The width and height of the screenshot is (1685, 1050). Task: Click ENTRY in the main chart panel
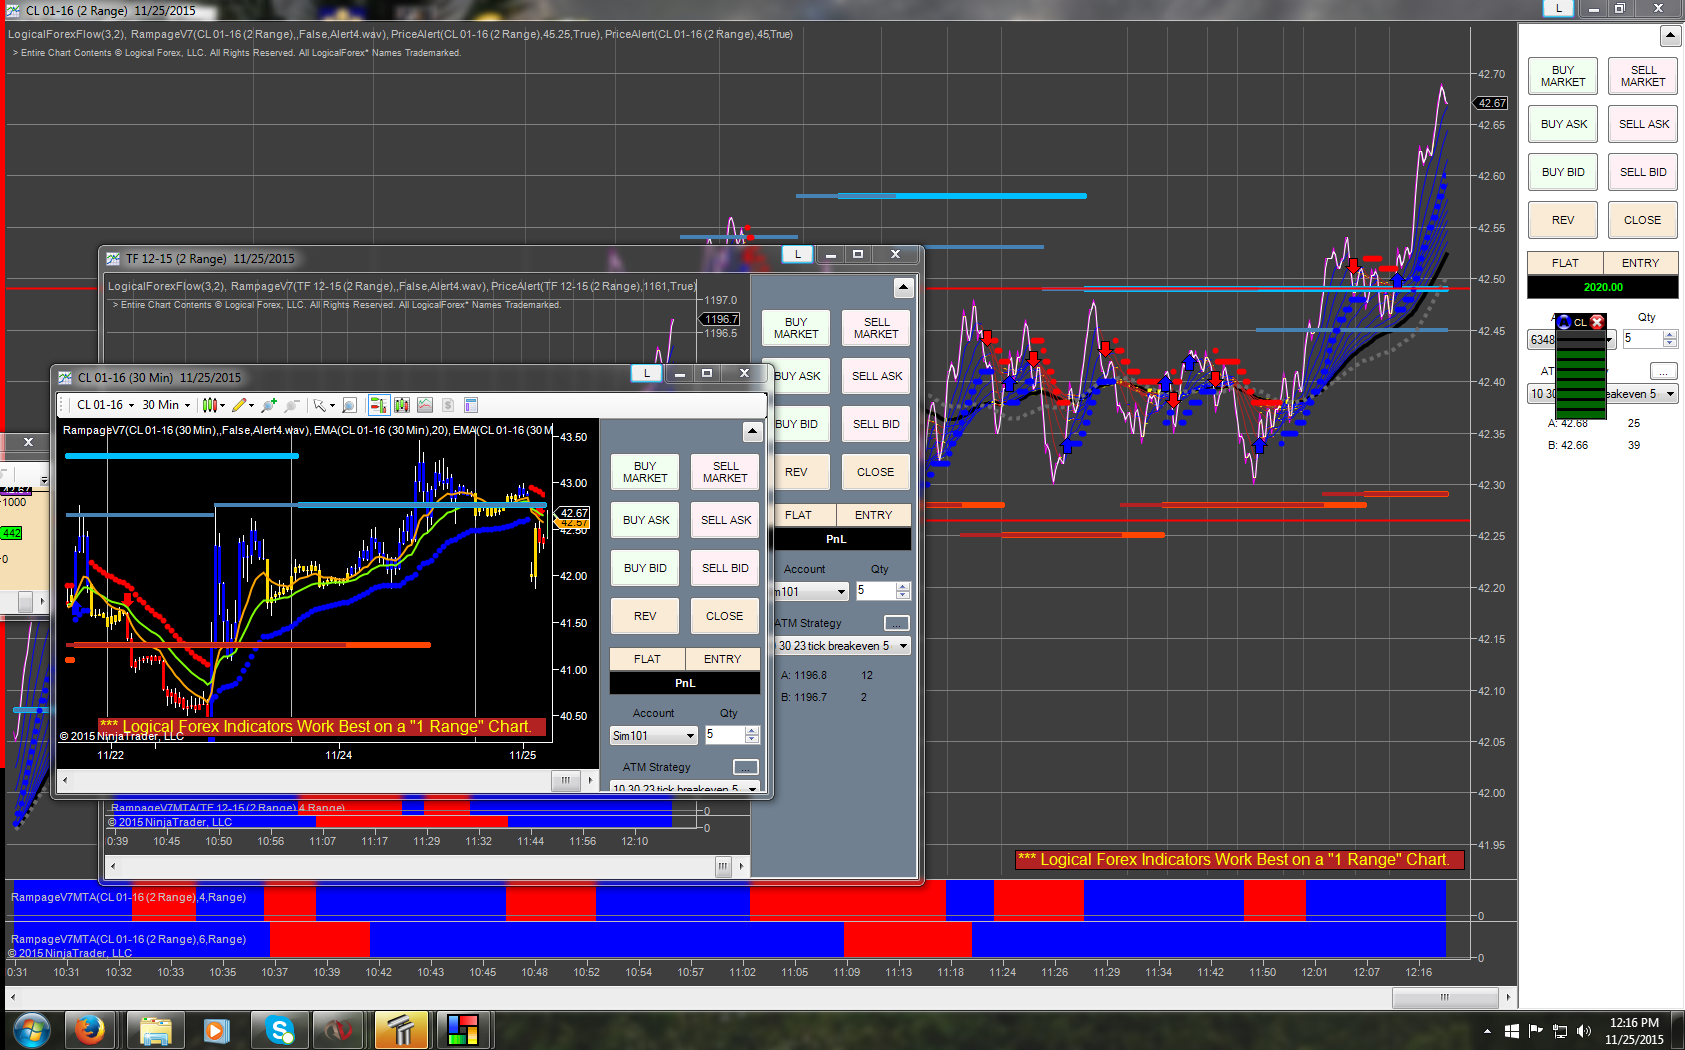coord(1641,263)
